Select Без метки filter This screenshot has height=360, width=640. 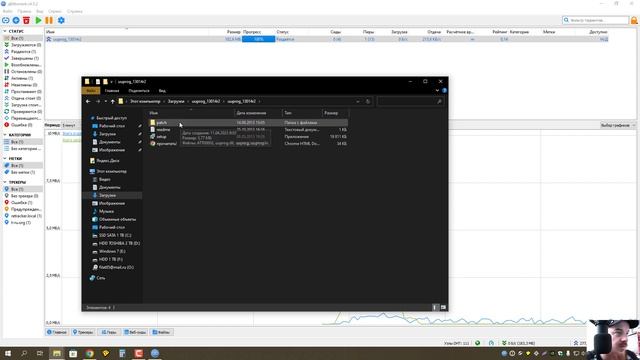(20, 172)
